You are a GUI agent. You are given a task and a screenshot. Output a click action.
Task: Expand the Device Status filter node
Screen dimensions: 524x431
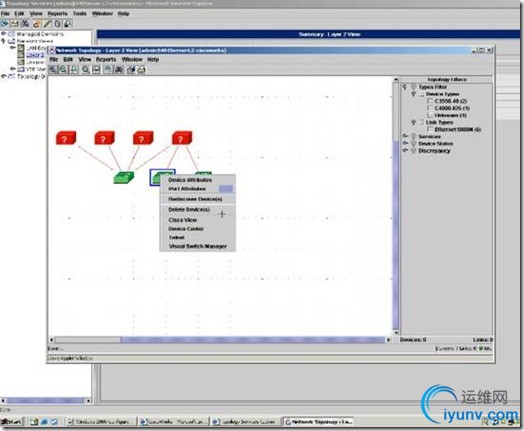pyautogui.click(x=405, y=143)
